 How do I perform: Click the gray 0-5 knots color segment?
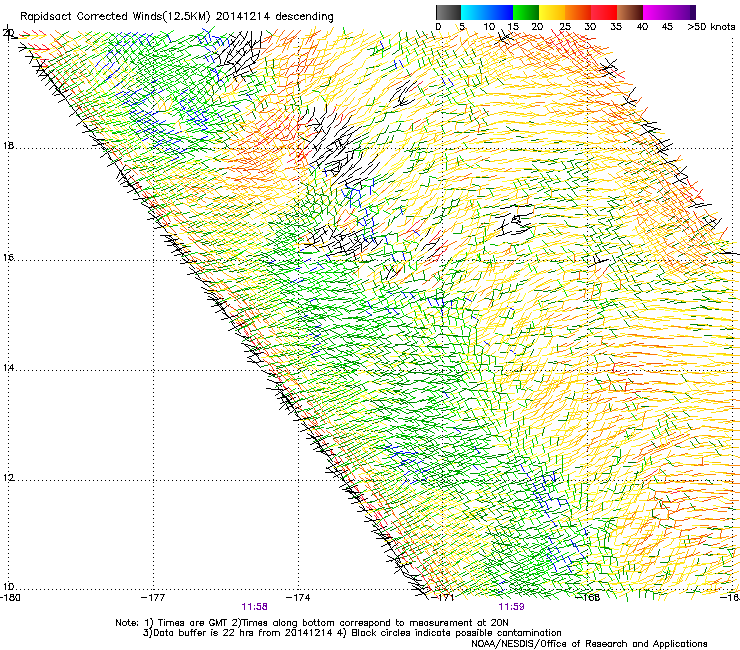[x=448, y=12]
